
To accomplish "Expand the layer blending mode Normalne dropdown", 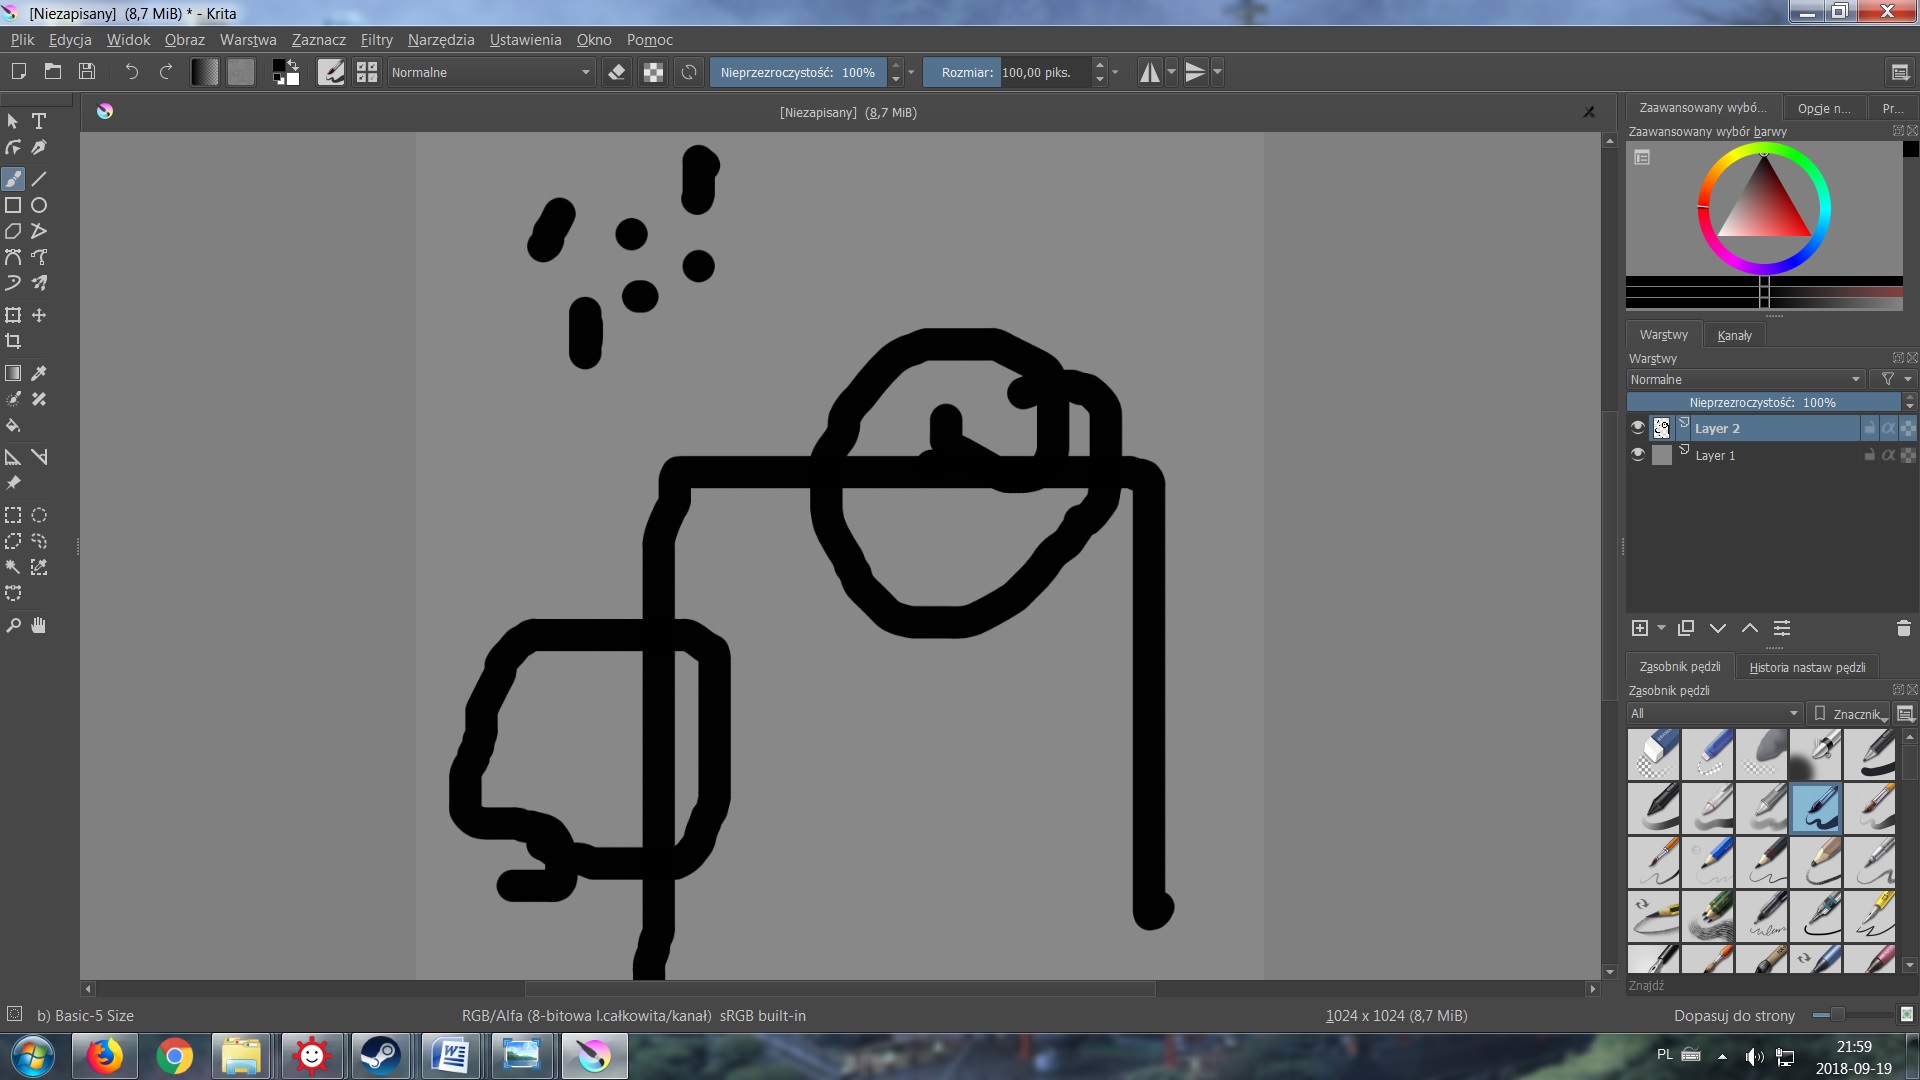I will (1745, 379).
